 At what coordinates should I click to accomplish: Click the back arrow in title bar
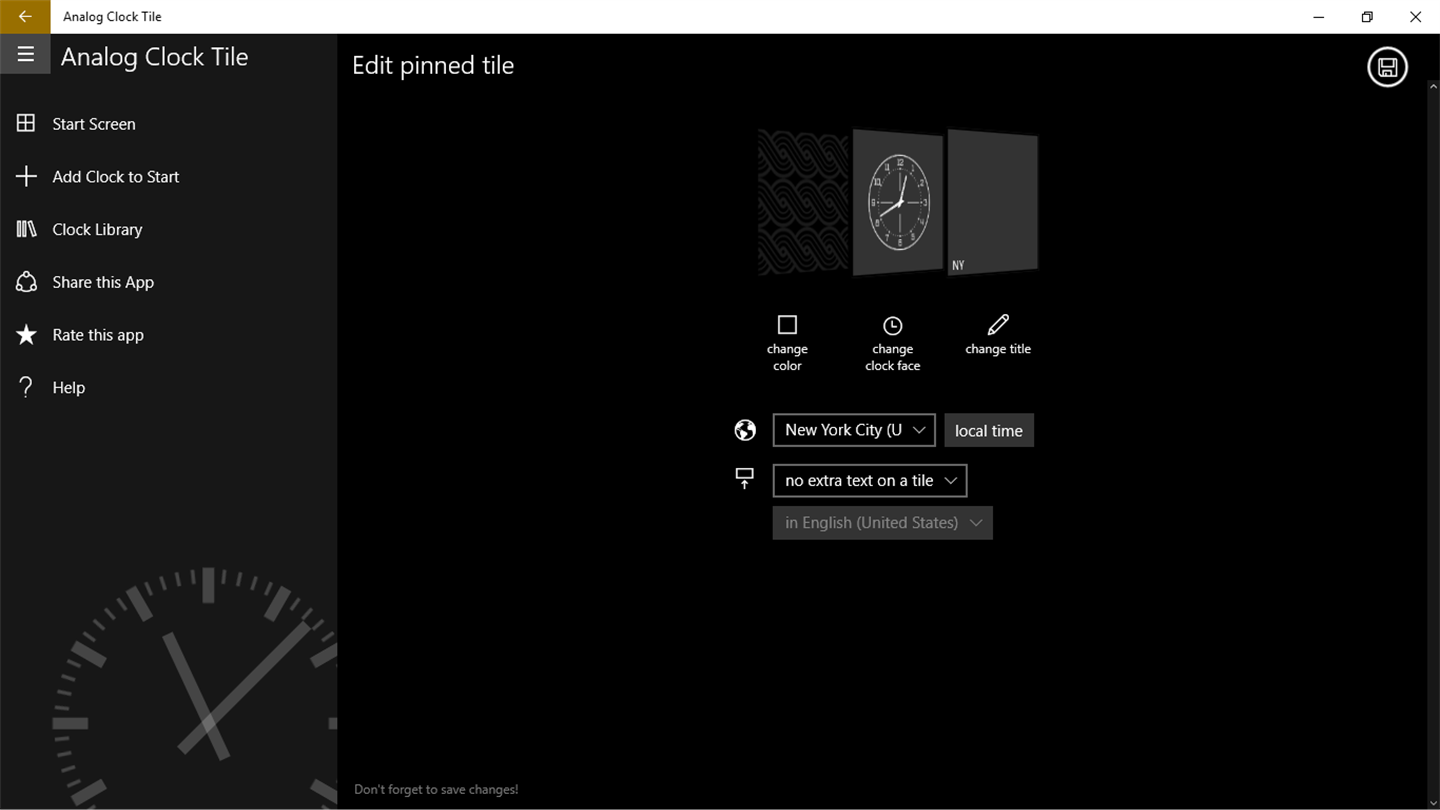(25, 16)
